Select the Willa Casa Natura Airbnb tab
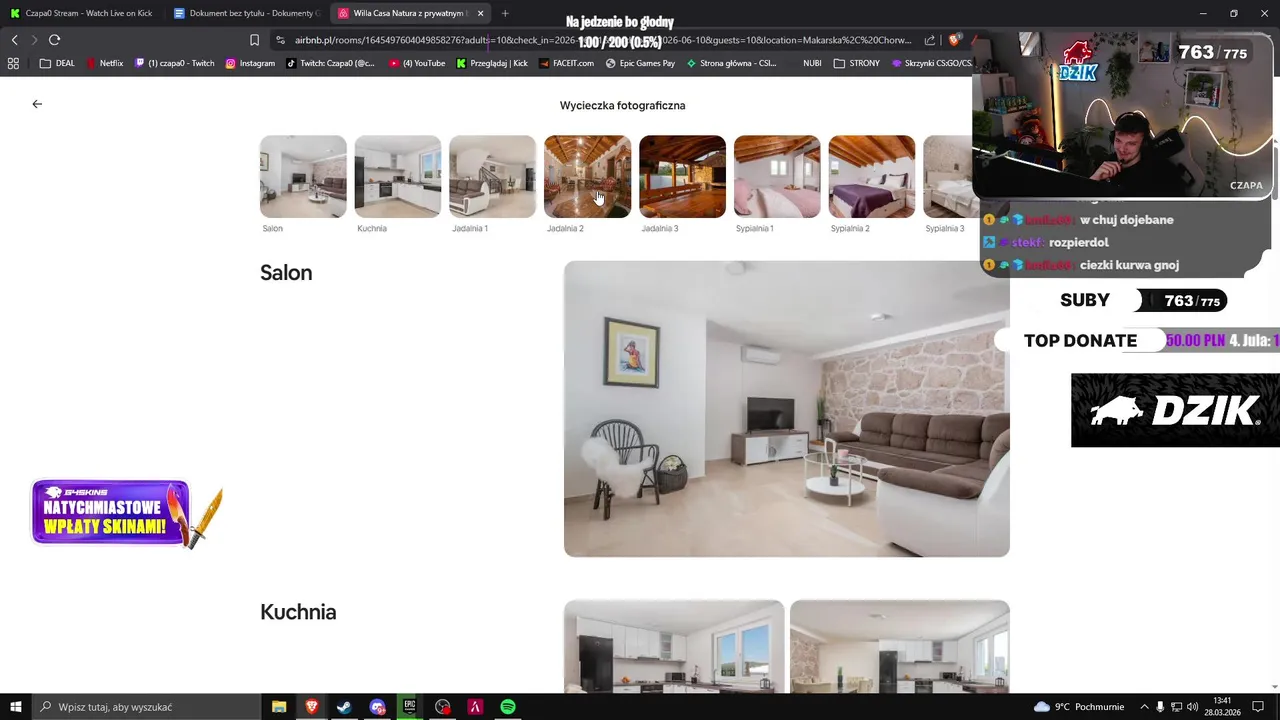This screenshot has width=1280, height=720. tap(410, 13)
